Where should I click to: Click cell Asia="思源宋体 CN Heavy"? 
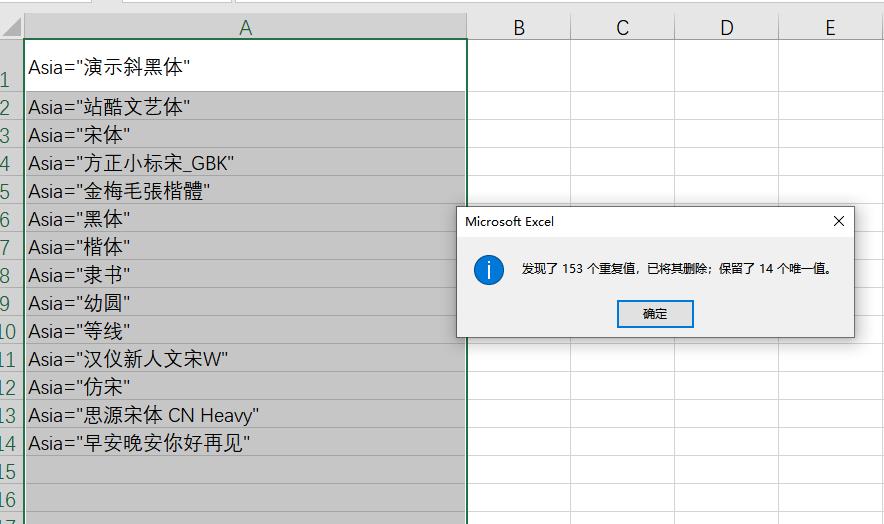(245, 415)
